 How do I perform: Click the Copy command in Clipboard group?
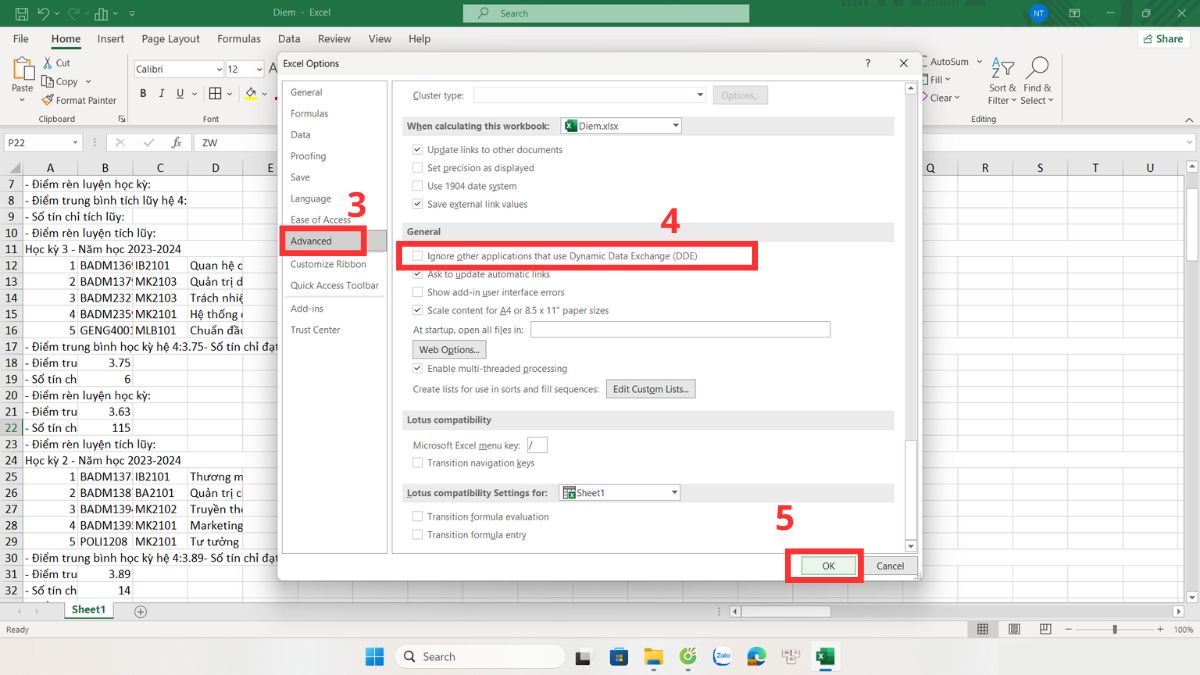coord(60,82)
